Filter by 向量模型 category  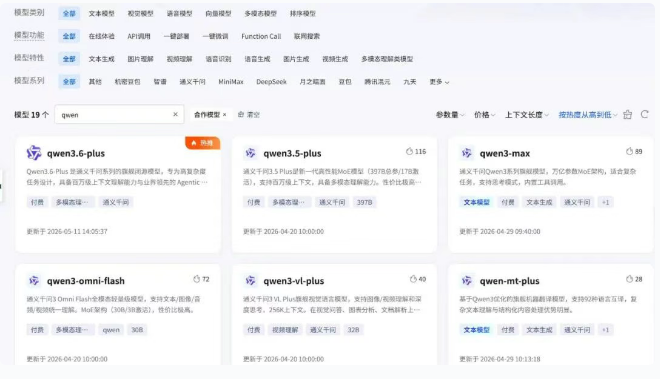(218, 13)
